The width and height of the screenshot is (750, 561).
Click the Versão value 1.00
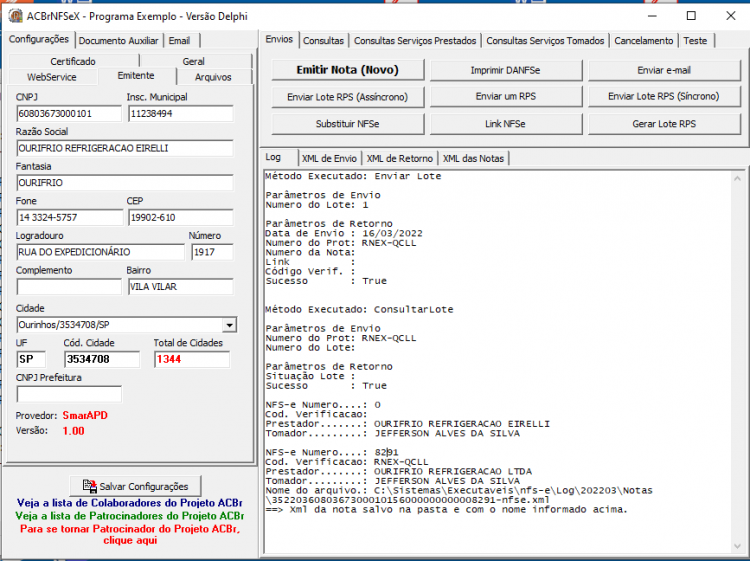point(74,431)
